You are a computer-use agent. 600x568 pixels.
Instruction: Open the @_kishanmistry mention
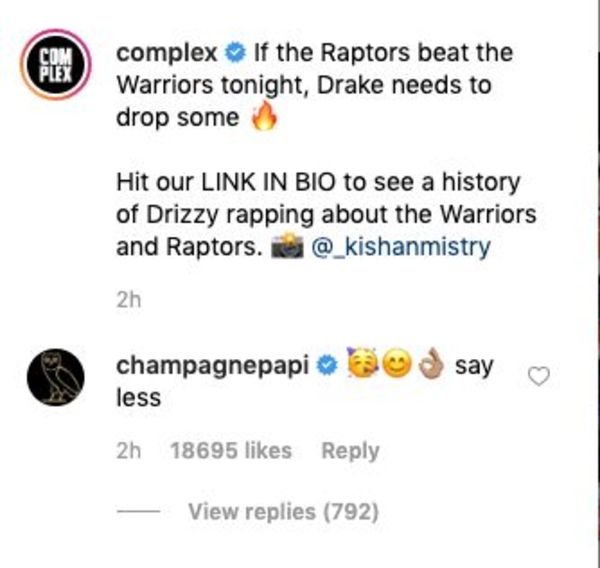point(401,247)
